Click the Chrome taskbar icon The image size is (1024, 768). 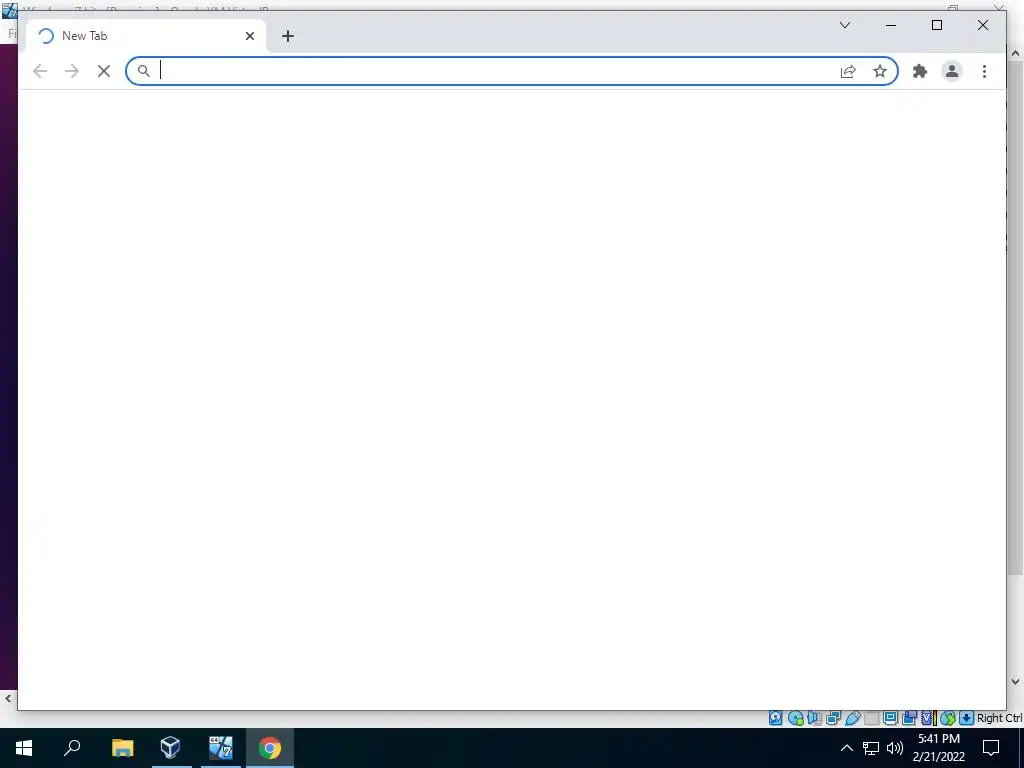[270, 748]
